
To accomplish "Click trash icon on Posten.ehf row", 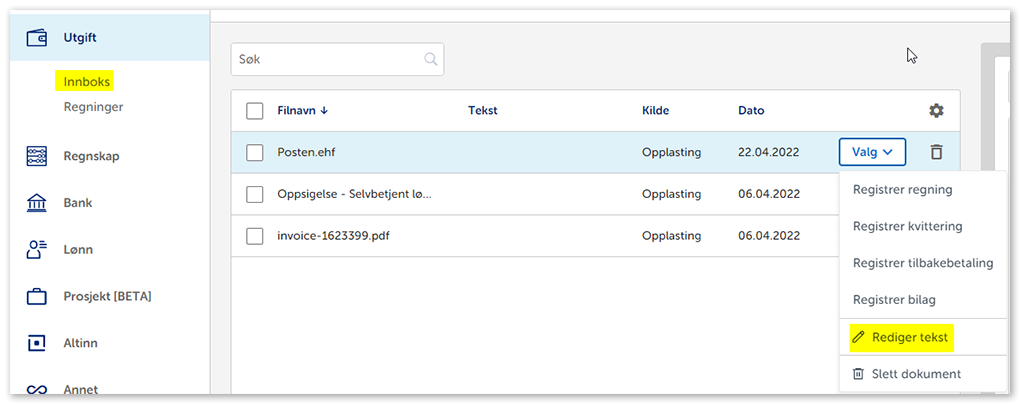I will click(936, 152).
